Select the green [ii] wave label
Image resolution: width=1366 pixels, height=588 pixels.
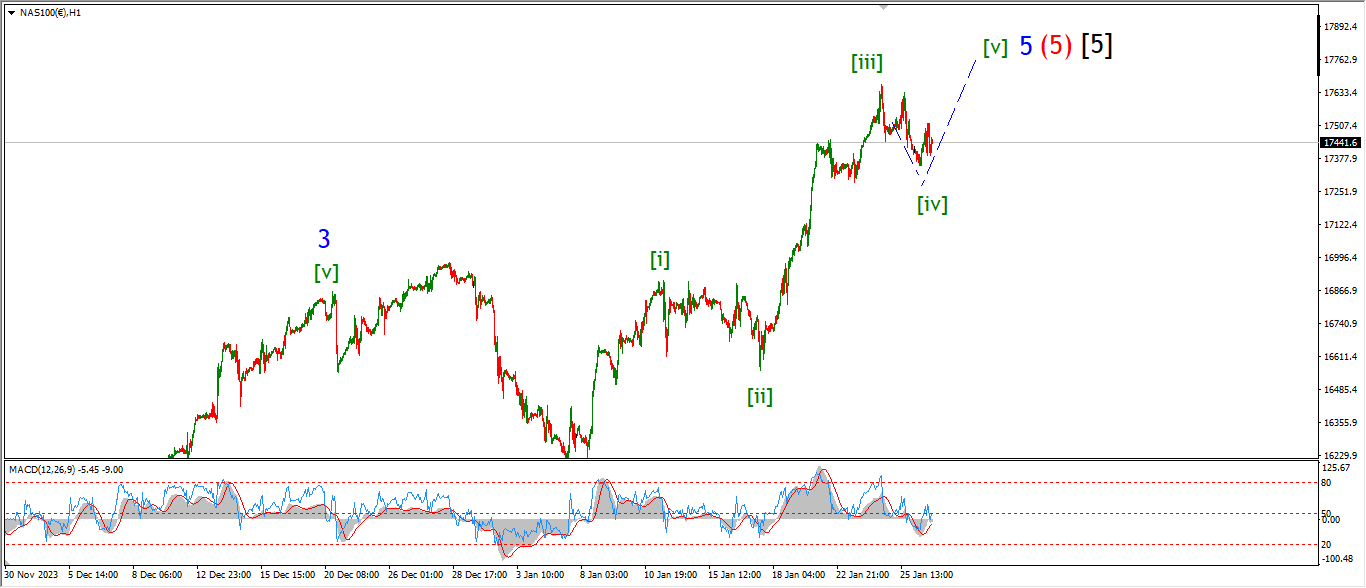[x=760, y=396]
